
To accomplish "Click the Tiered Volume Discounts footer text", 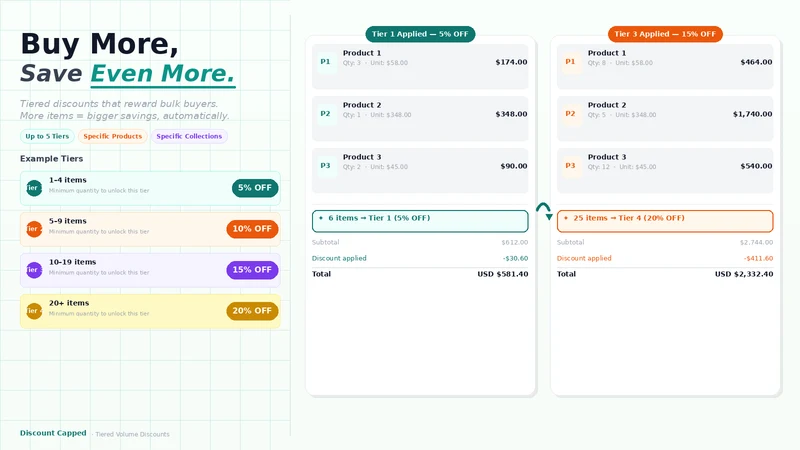I will tap(132, 434).
